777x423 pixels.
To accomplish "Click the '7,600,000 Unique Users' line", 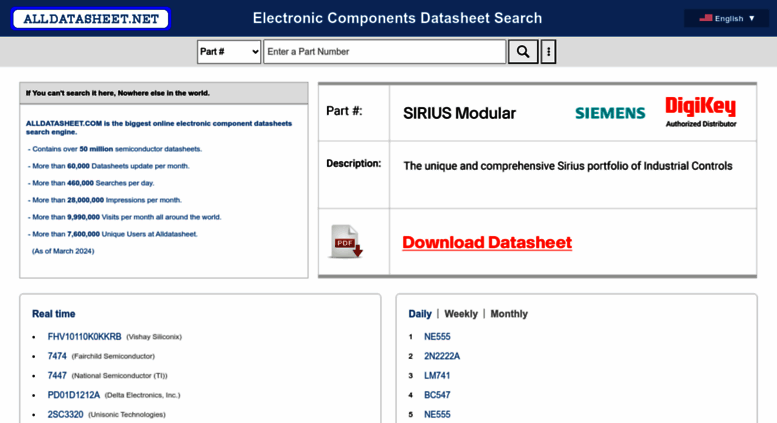I will coord(113,234).
